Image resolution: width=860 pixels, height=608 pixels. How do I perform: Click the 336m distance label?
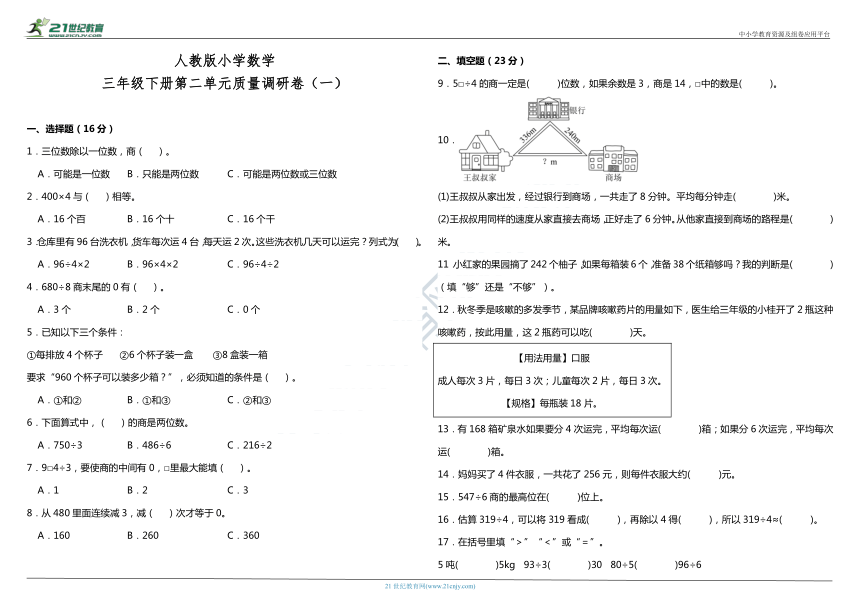click(528, 134)
